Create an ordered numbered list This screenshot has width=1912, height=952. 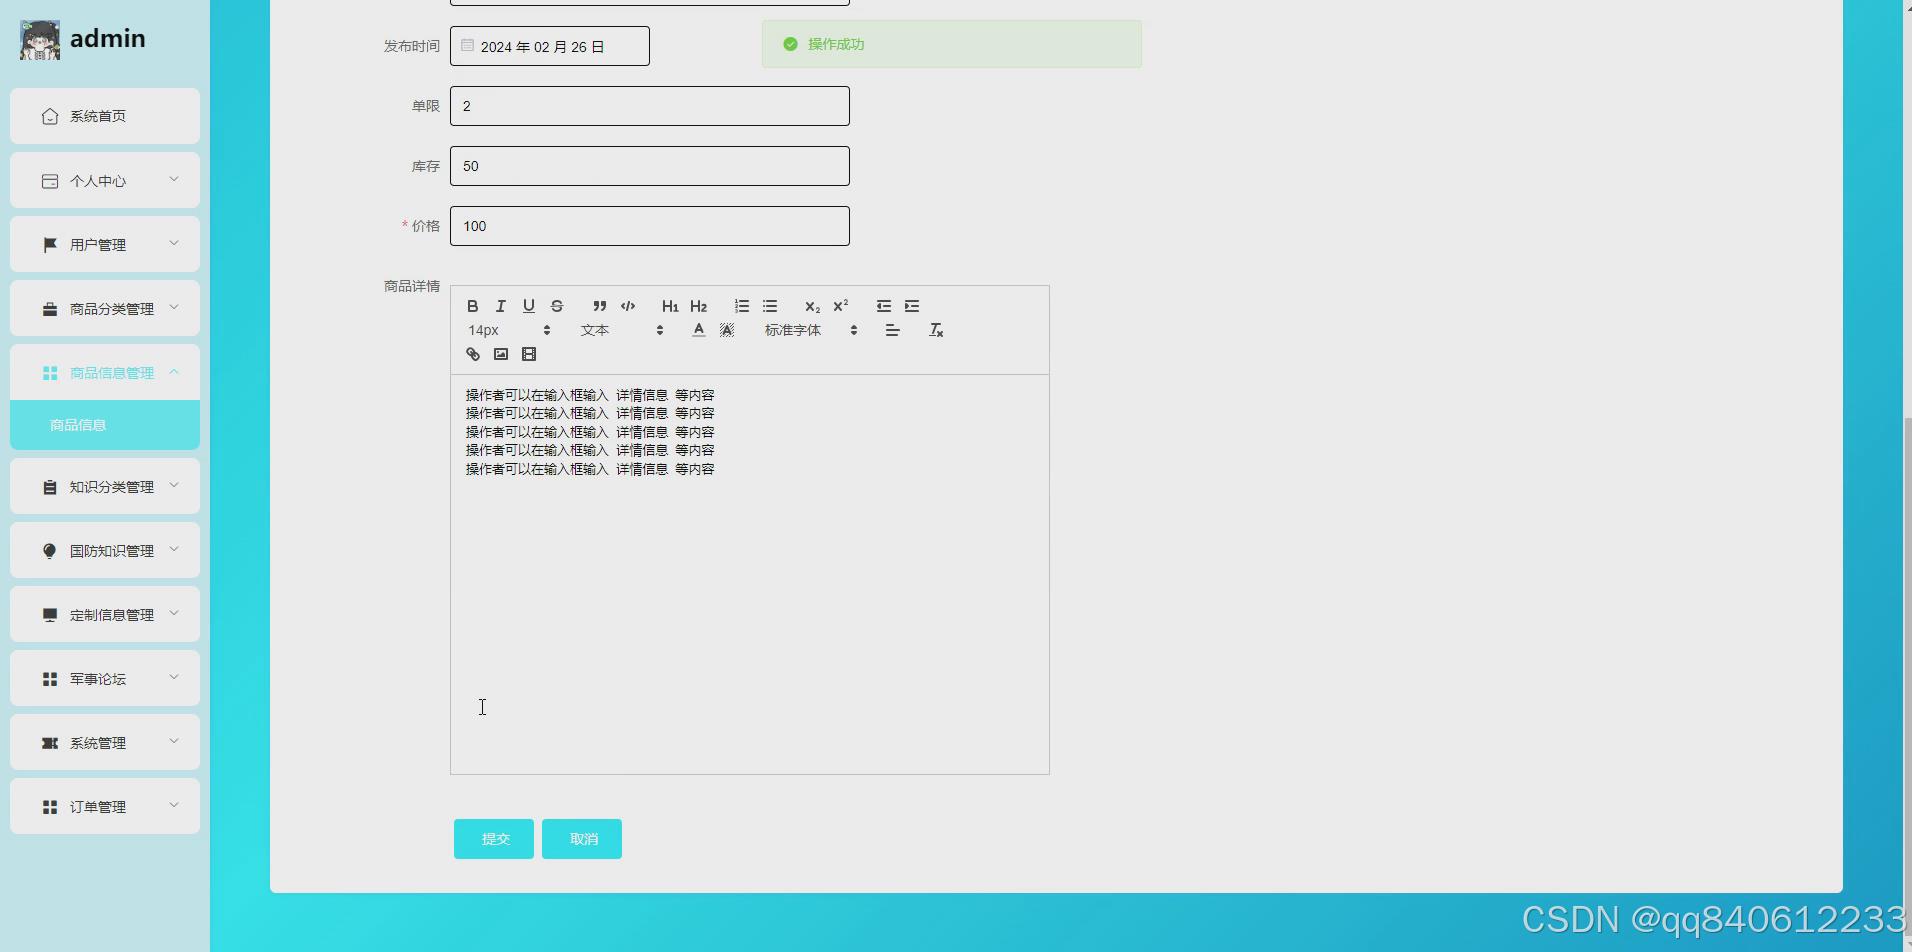tap(742, 306)
